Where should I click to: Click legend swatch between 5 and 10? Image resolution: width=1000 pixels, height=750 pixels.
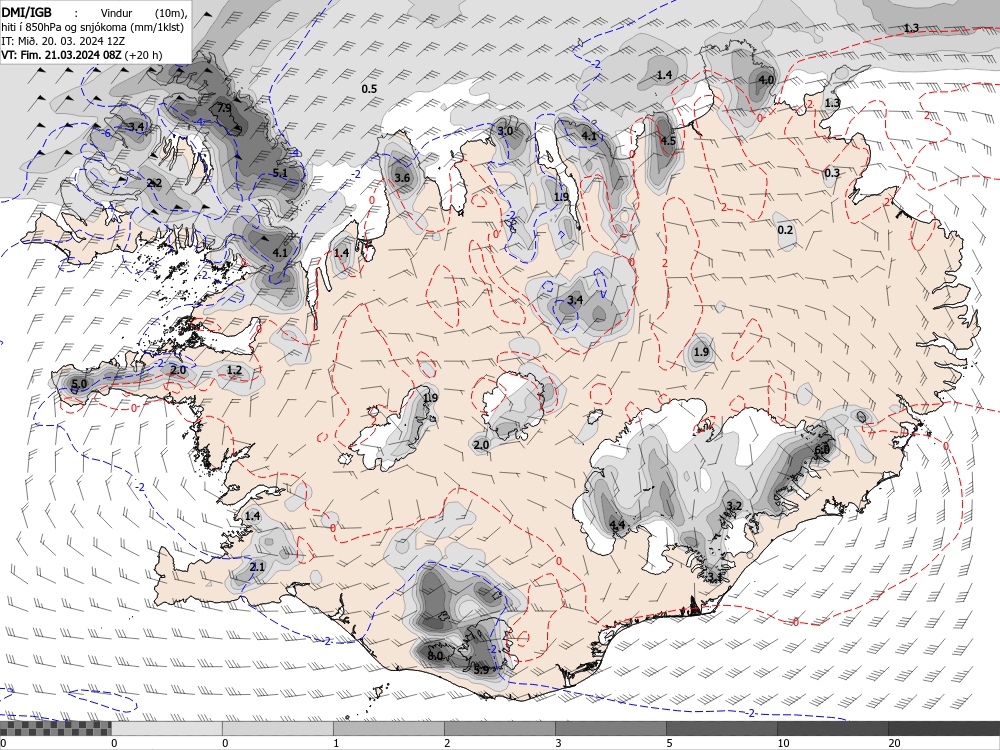[x=721, y=728]
